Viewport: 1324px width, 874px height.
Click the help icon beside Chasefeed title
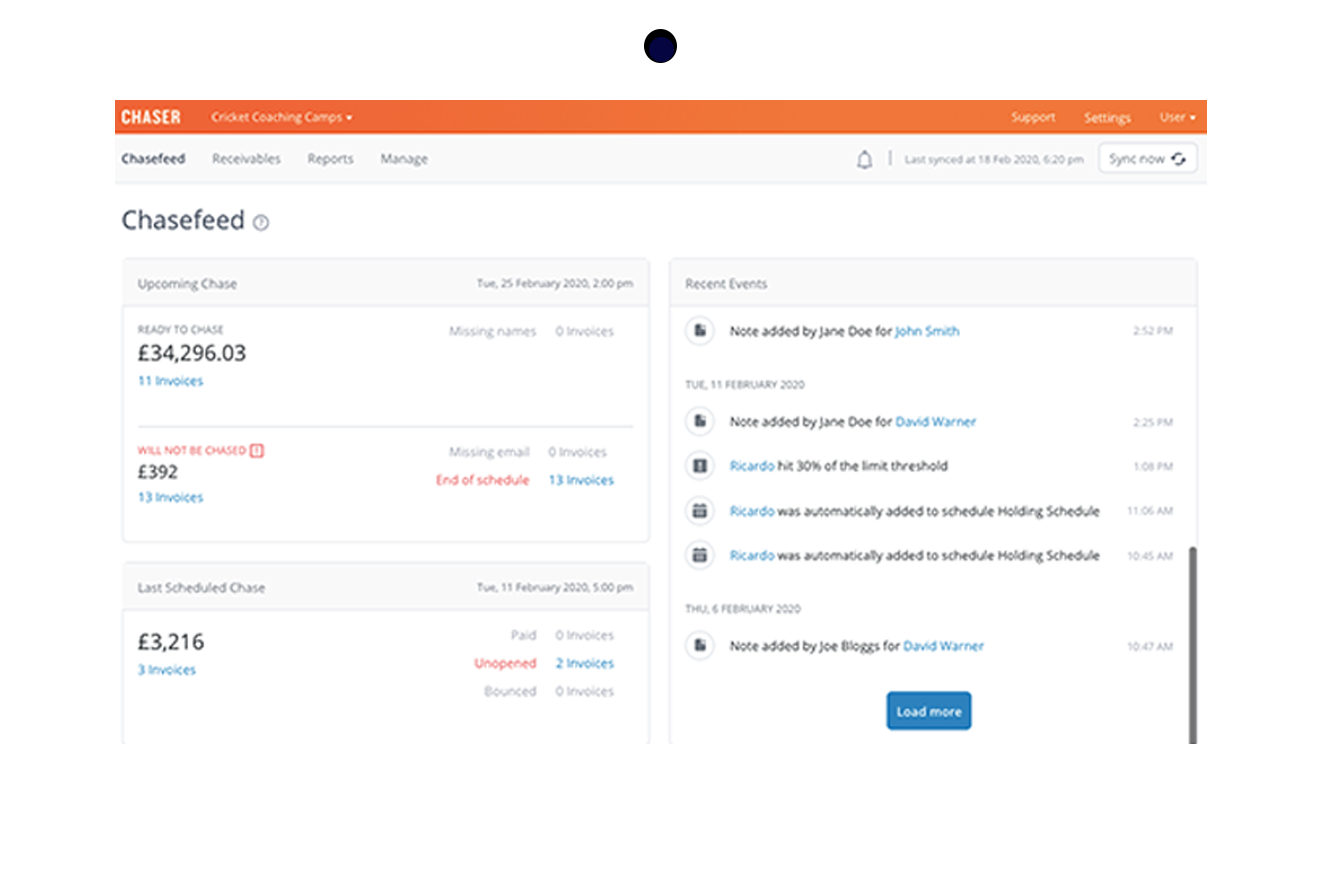[261, 223]
